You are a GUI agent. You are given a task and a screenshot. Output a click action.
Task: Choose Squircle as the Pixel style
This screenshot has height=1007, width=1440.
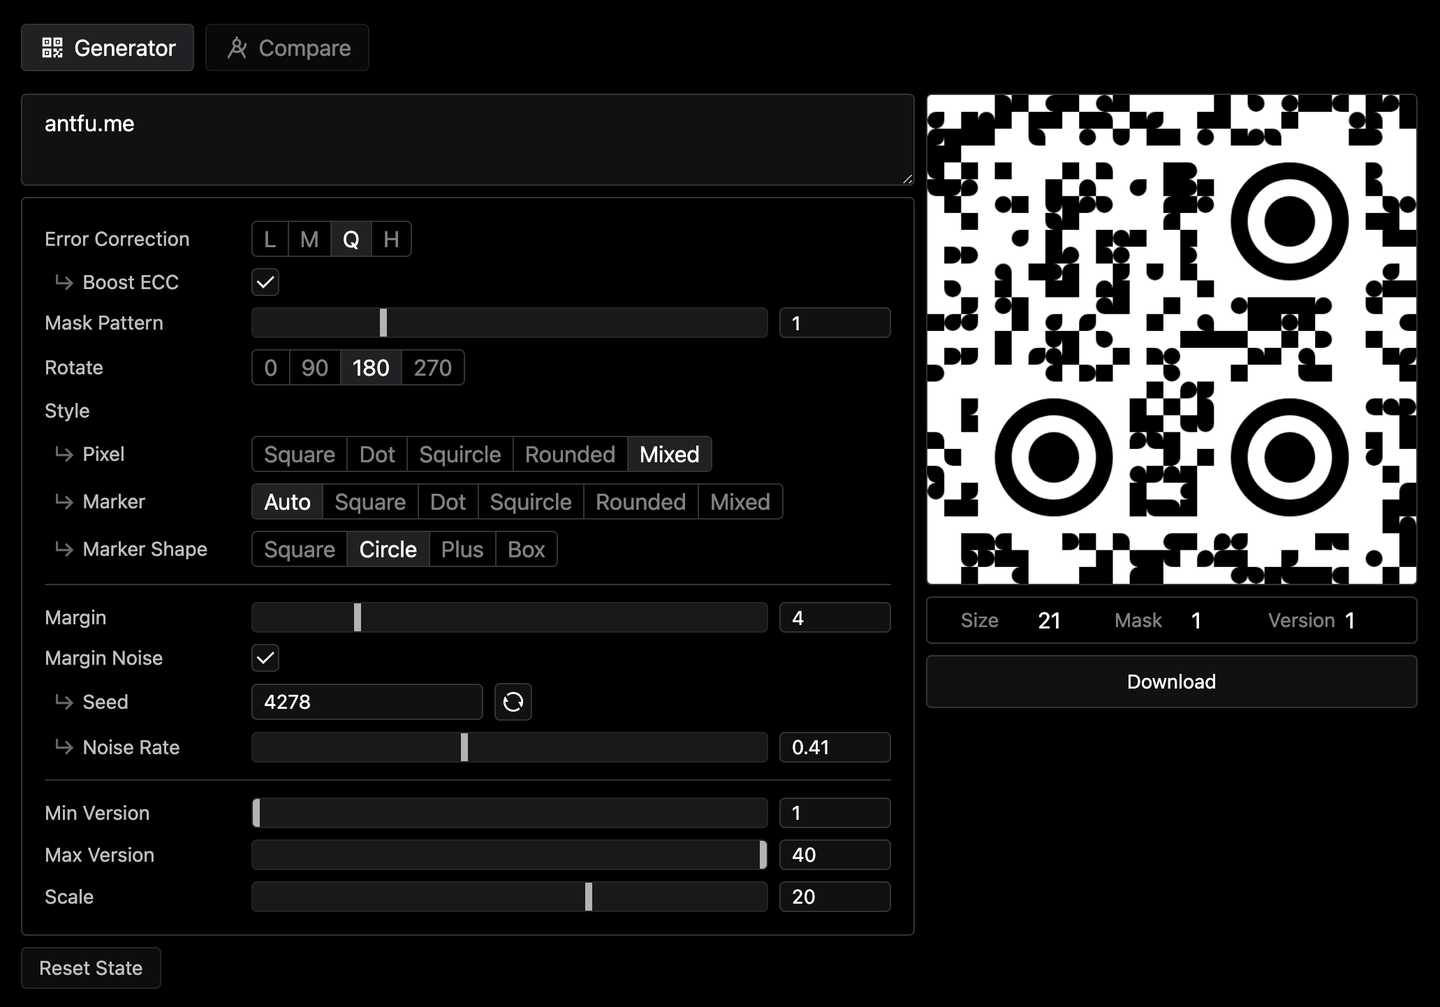coord(459,454)
